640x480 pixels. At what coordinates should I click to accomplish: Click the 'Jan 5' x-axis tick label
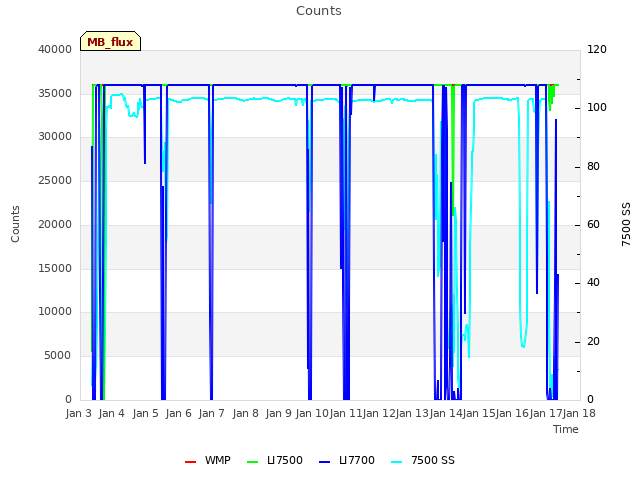click(x=145, y=413)
